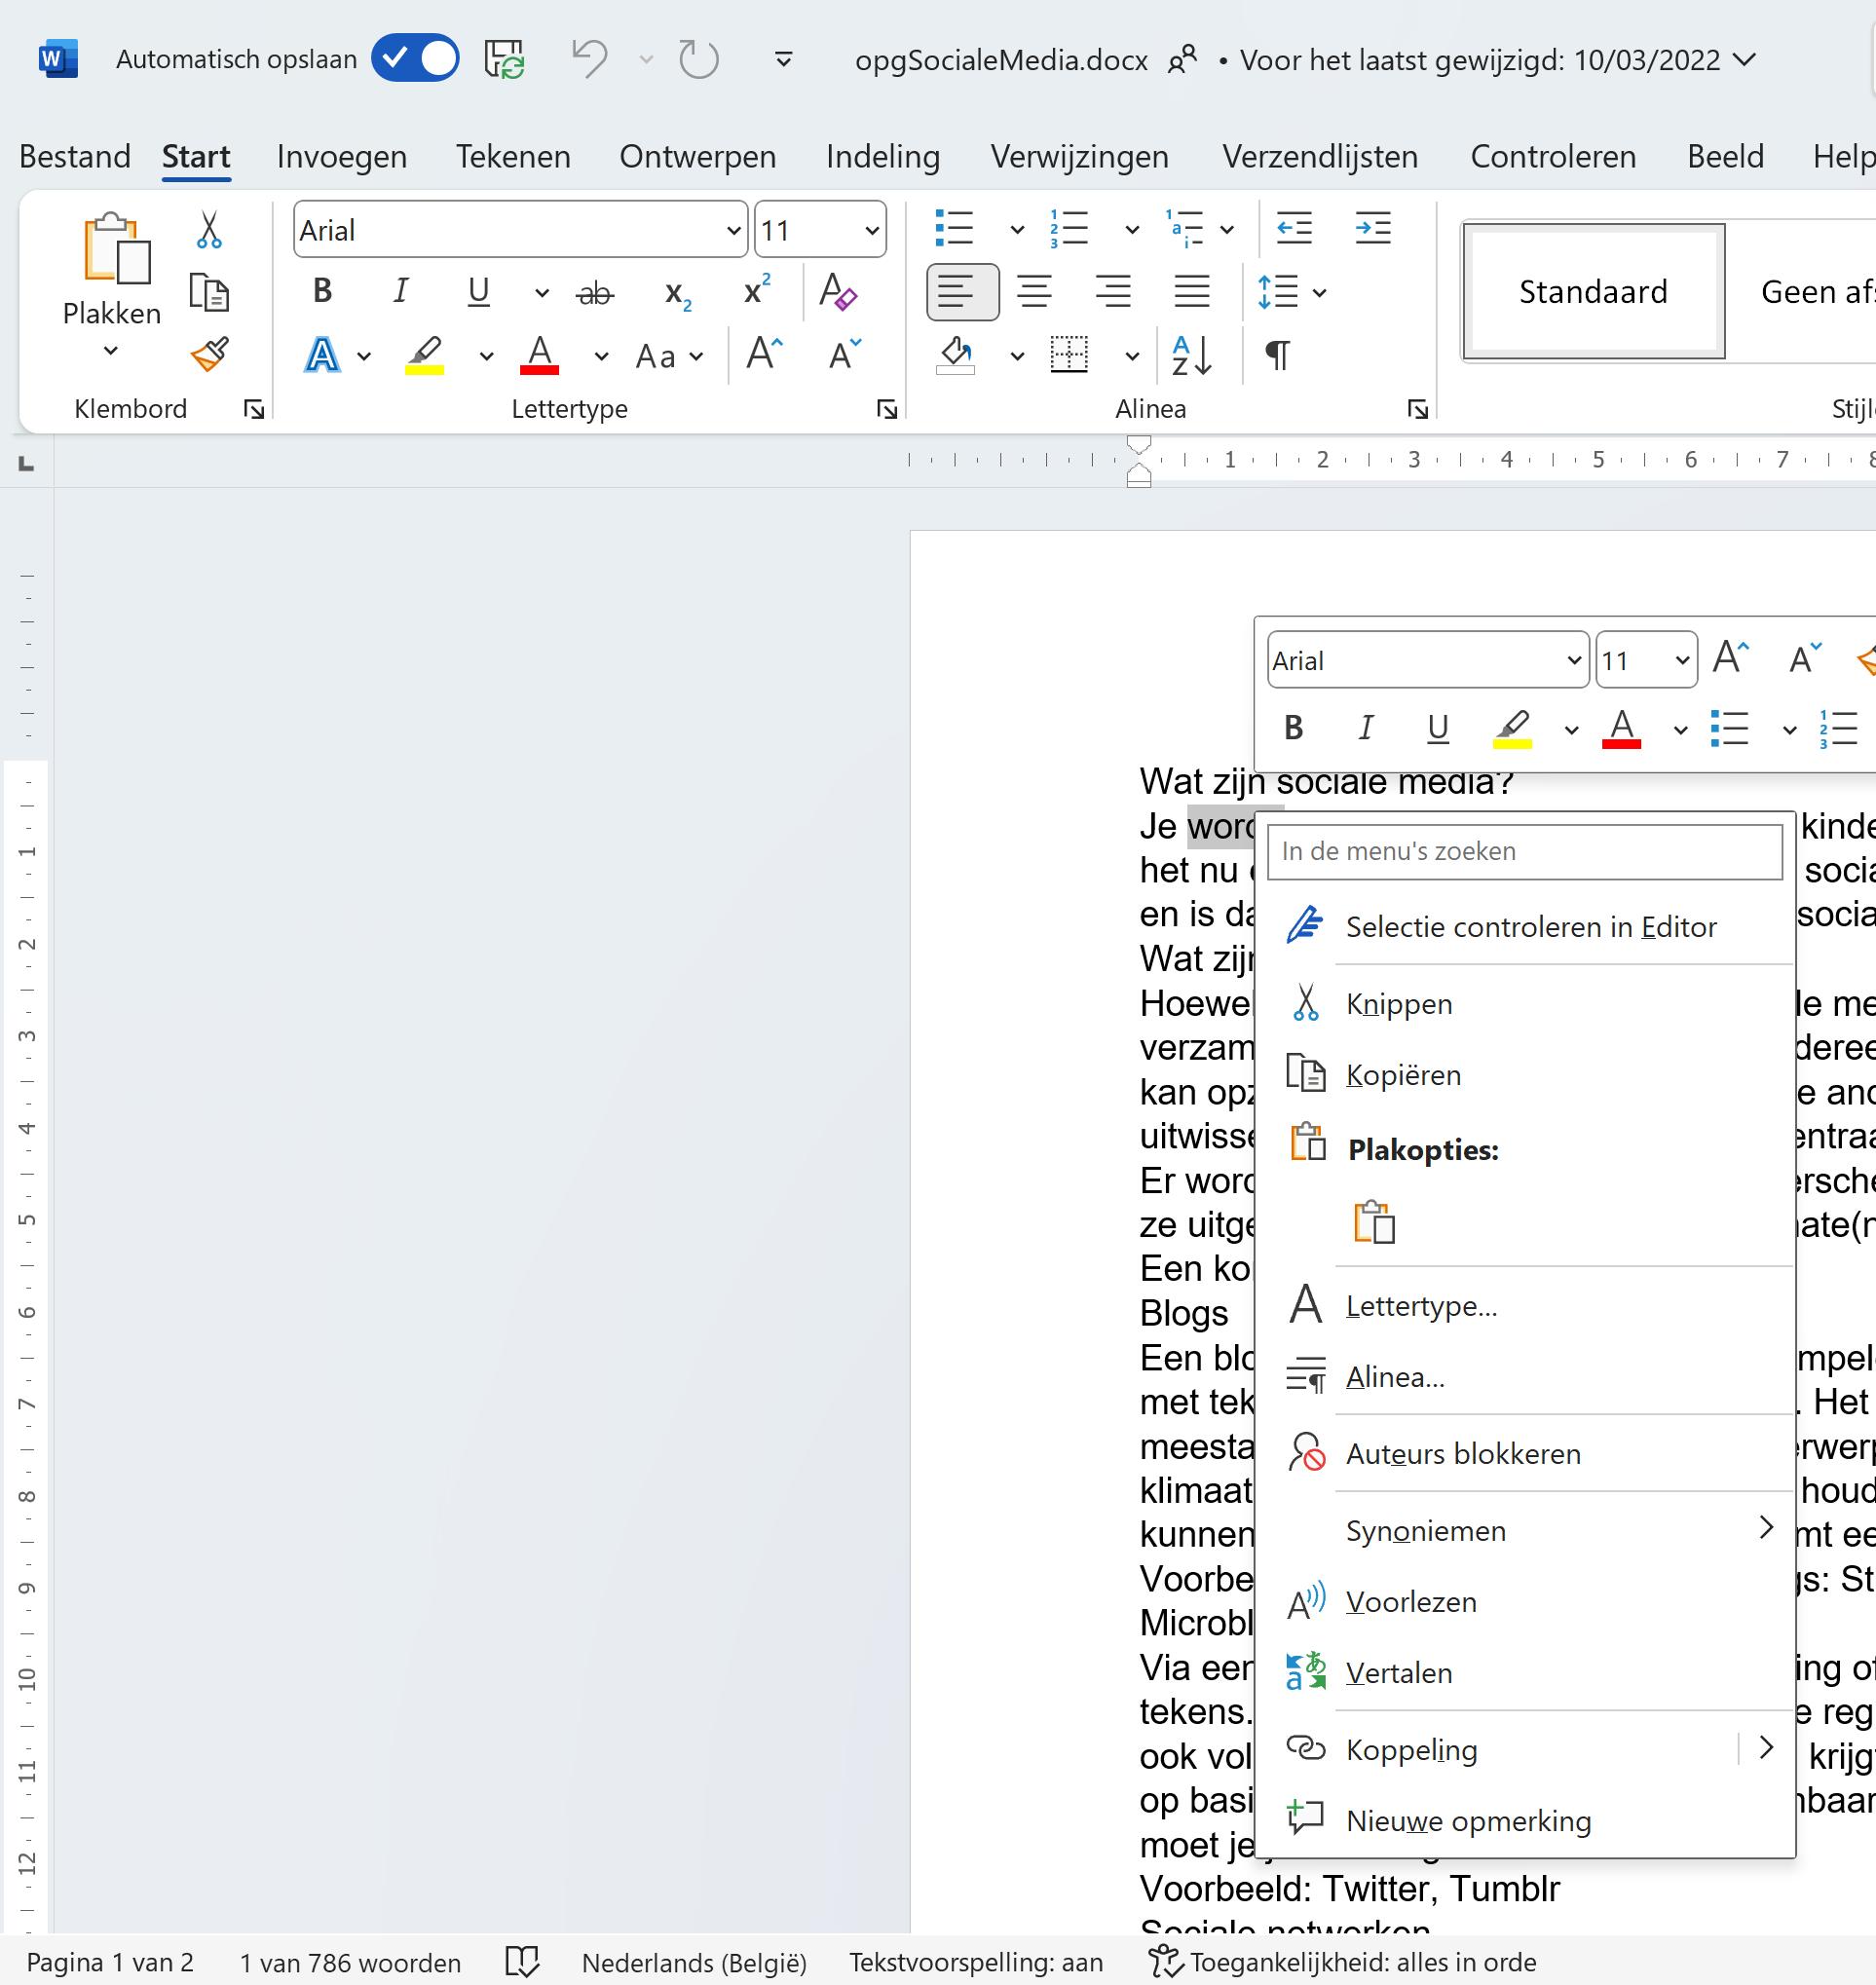Open font size dropdown in mini toolbar
Image resolution: width=1876 pixels, height=1985 pixels.
point(1682,661)
